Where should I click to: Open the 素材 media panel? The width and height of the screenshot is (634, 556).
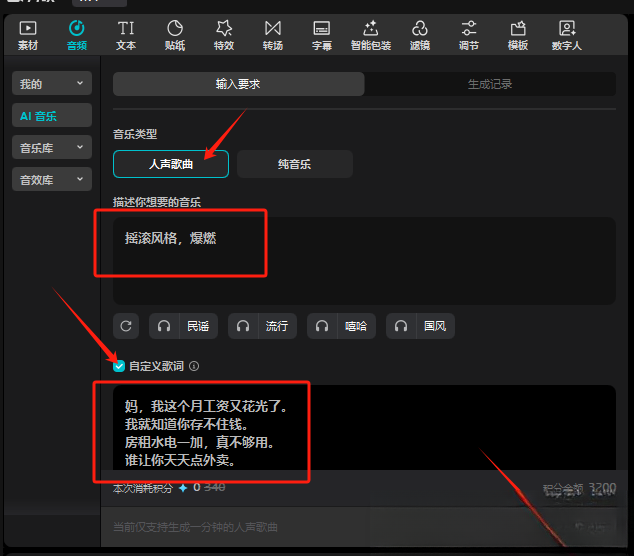pyautogui.click(x=28, y=36)
